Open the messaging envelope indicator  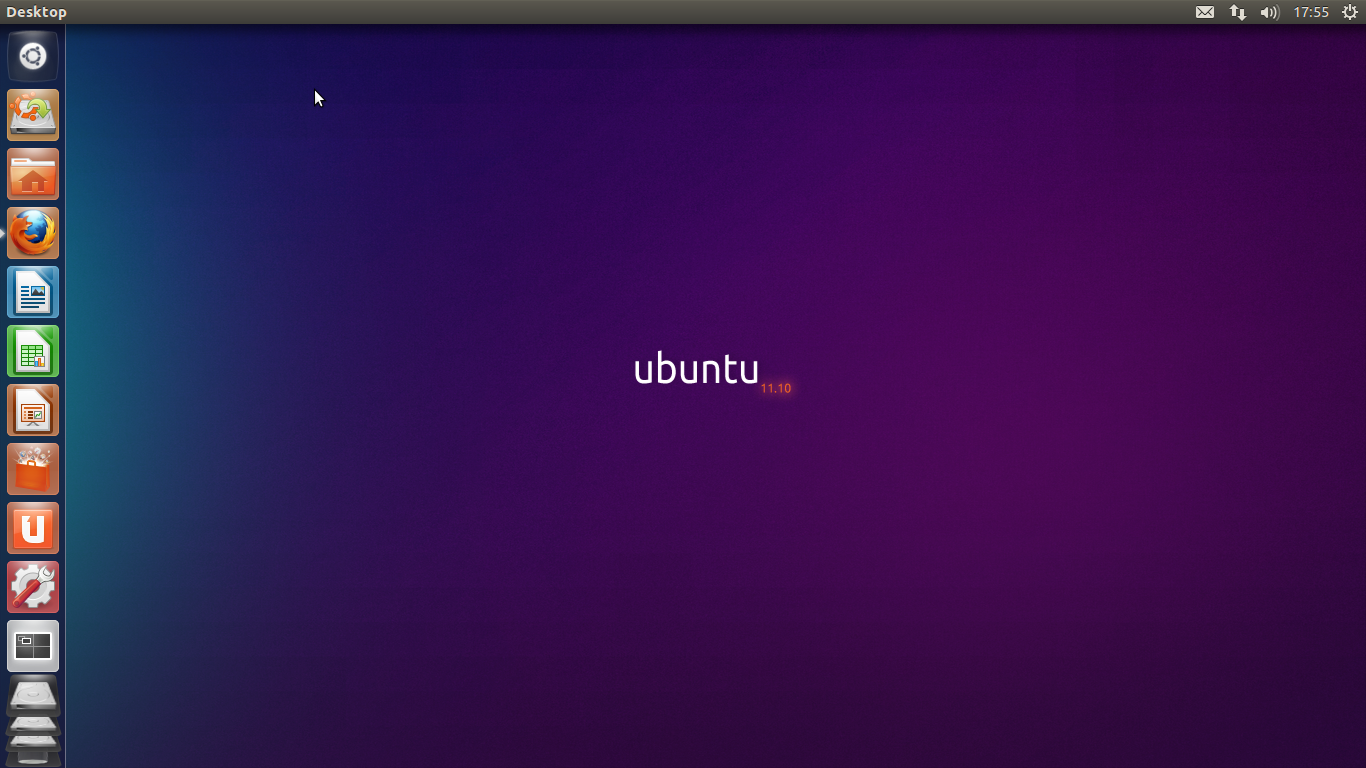click(x=1205, y=12)
